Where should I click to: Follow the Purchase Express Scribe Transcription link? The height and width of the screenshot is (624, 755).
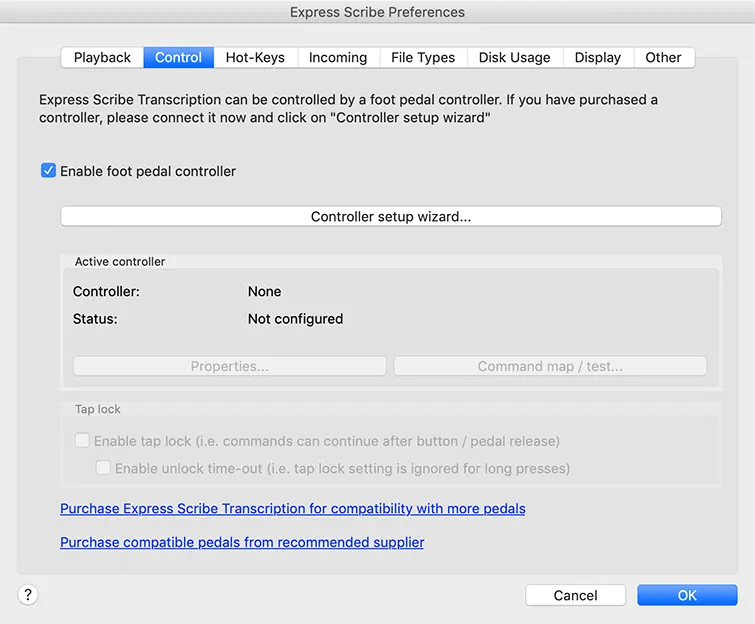[x=293, y=508]
